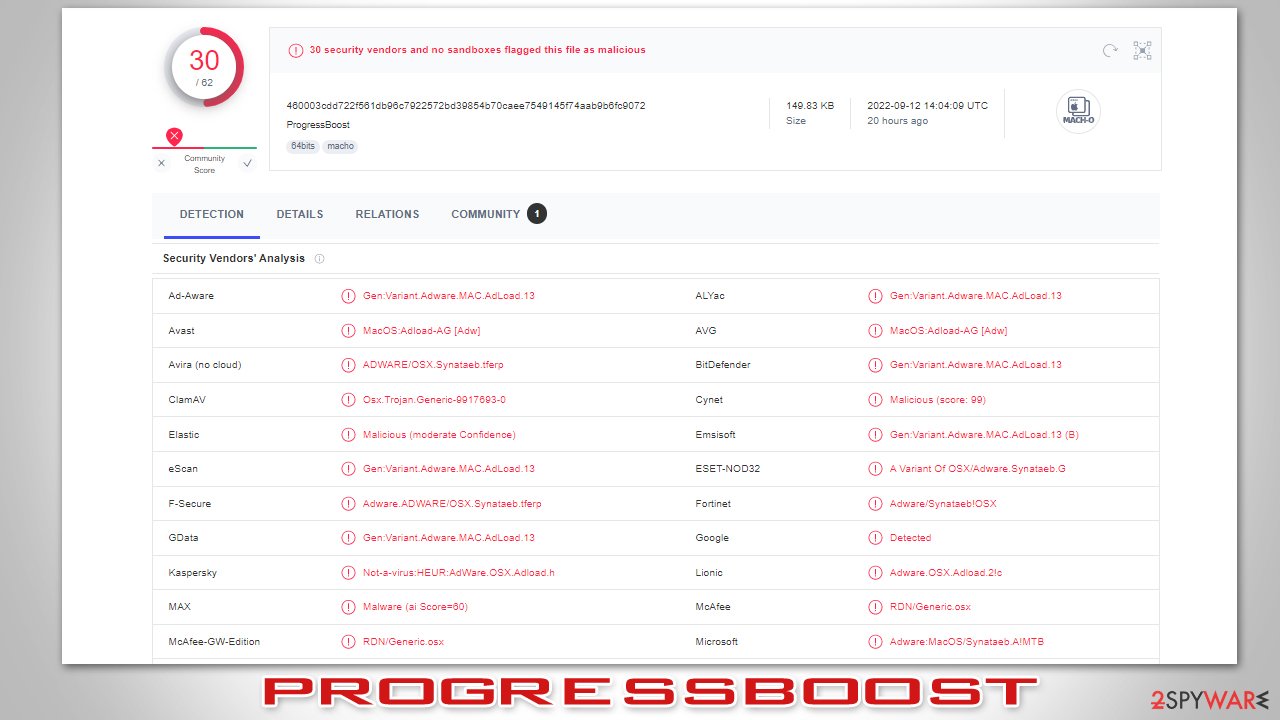1280x720 pixels.
Task: Click the Elastic Malicious moderate confidence result
Action: (x=439, y=435)
